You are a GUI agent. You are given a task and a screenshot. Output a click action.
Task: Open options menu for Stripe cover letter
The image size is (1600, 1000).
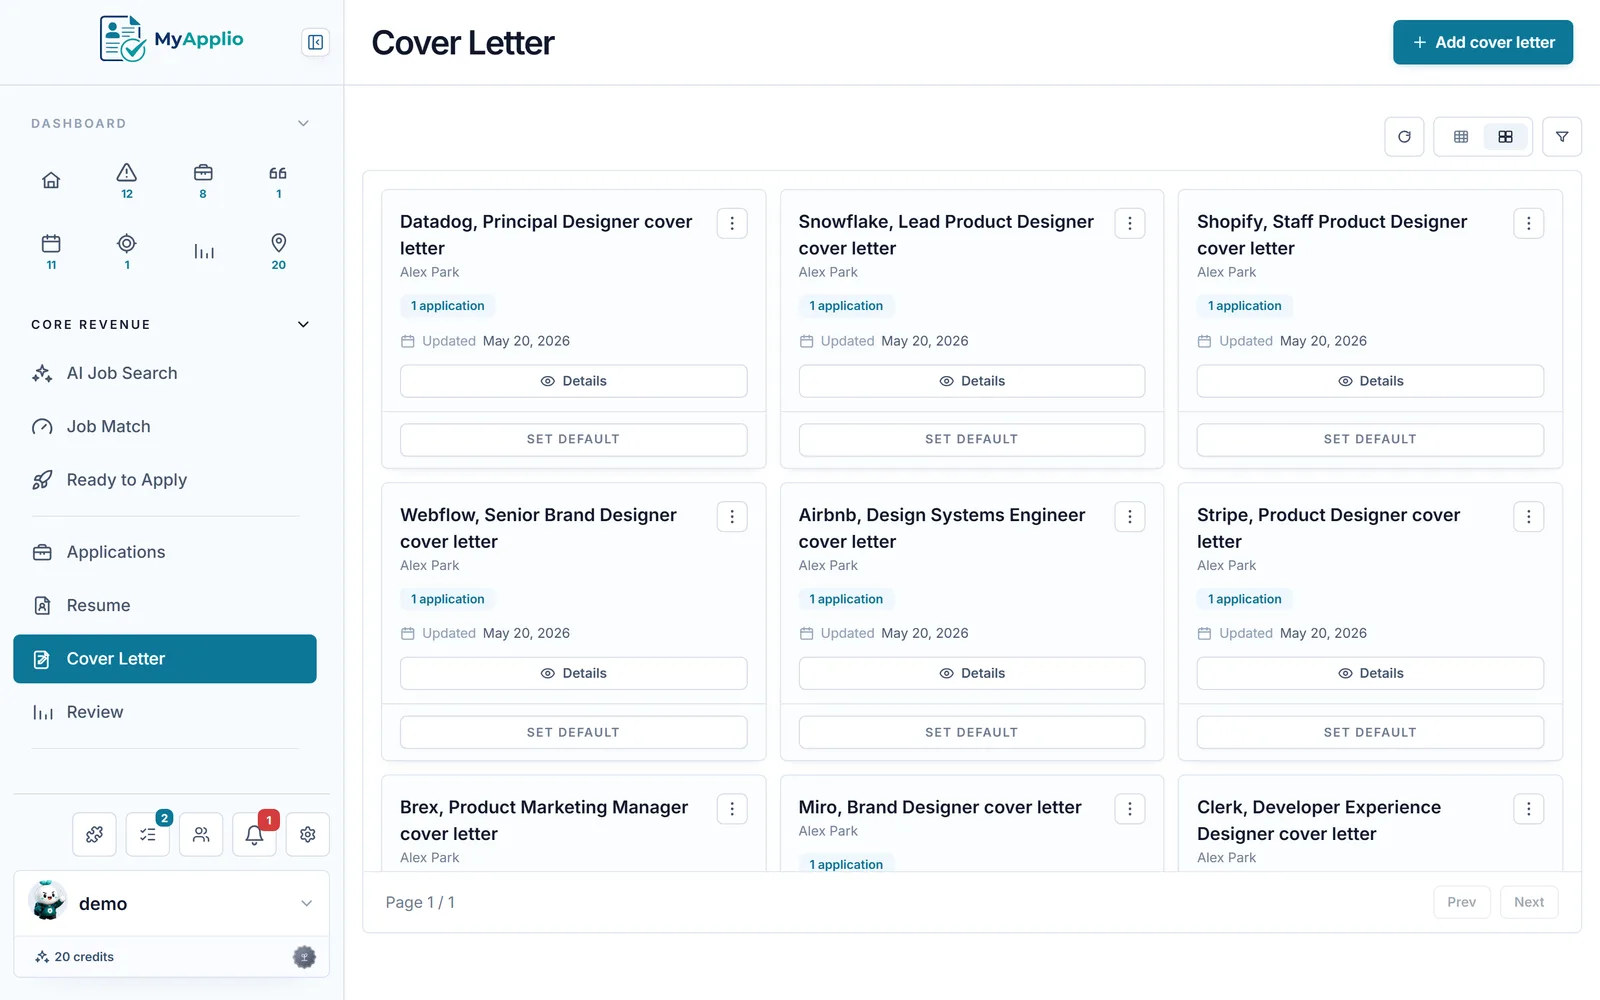tap(1528, 516)
